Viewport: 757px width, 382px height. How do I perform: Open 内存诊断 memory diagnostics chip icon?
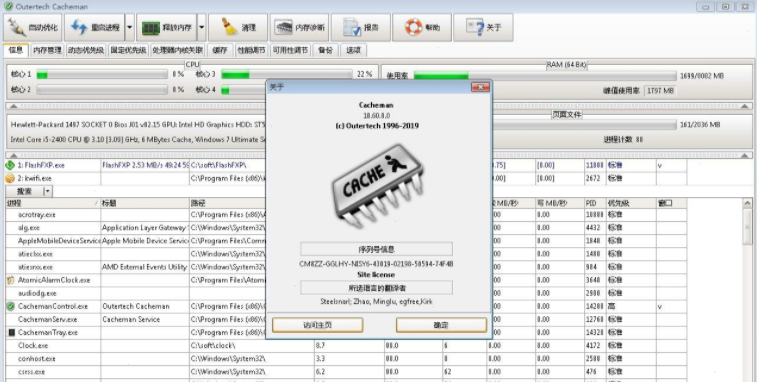283,28
